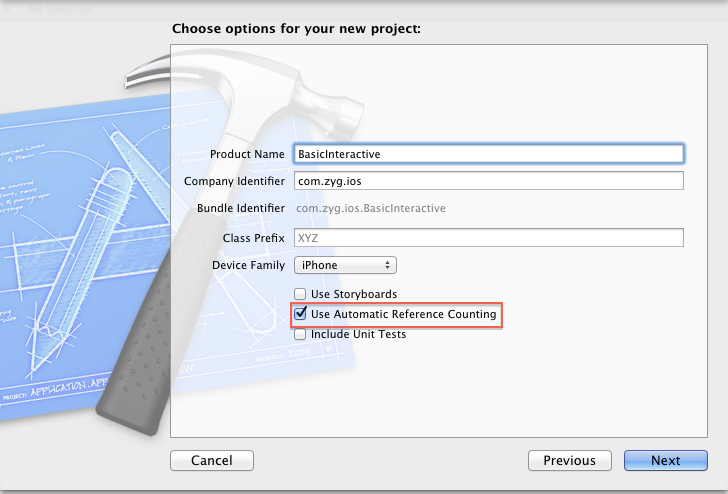Enable the Use Storyboards checkbox

(300, 294)
